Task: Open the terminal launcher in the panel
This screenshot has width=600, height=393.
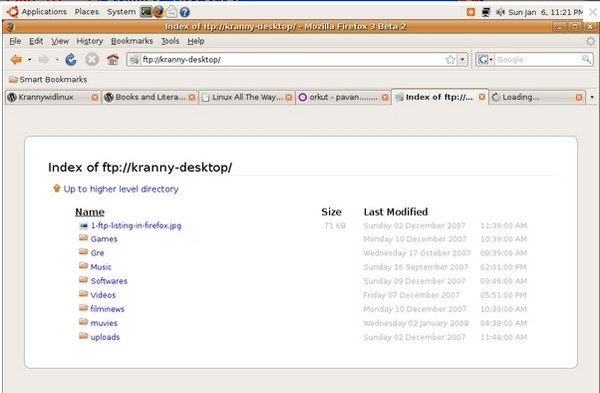Action: tap(146, 12)
